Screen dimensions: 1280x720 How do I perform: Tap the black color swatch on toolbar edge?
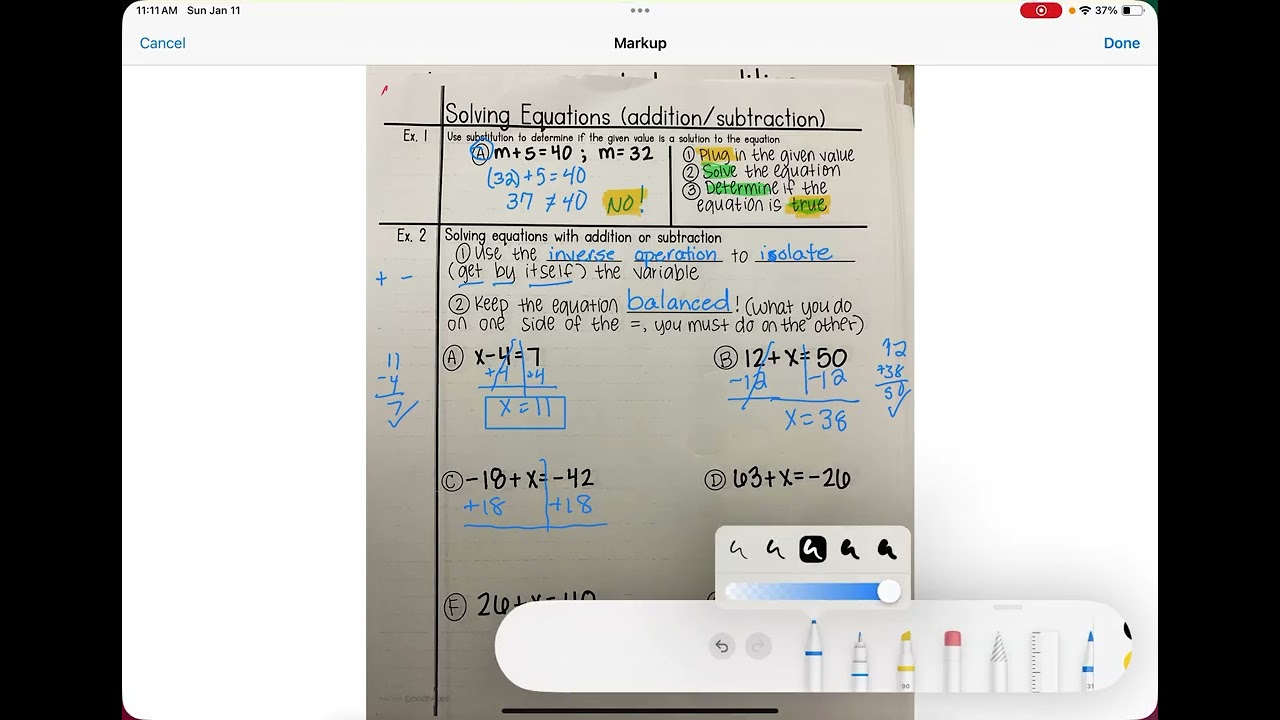pos(1127,631)
